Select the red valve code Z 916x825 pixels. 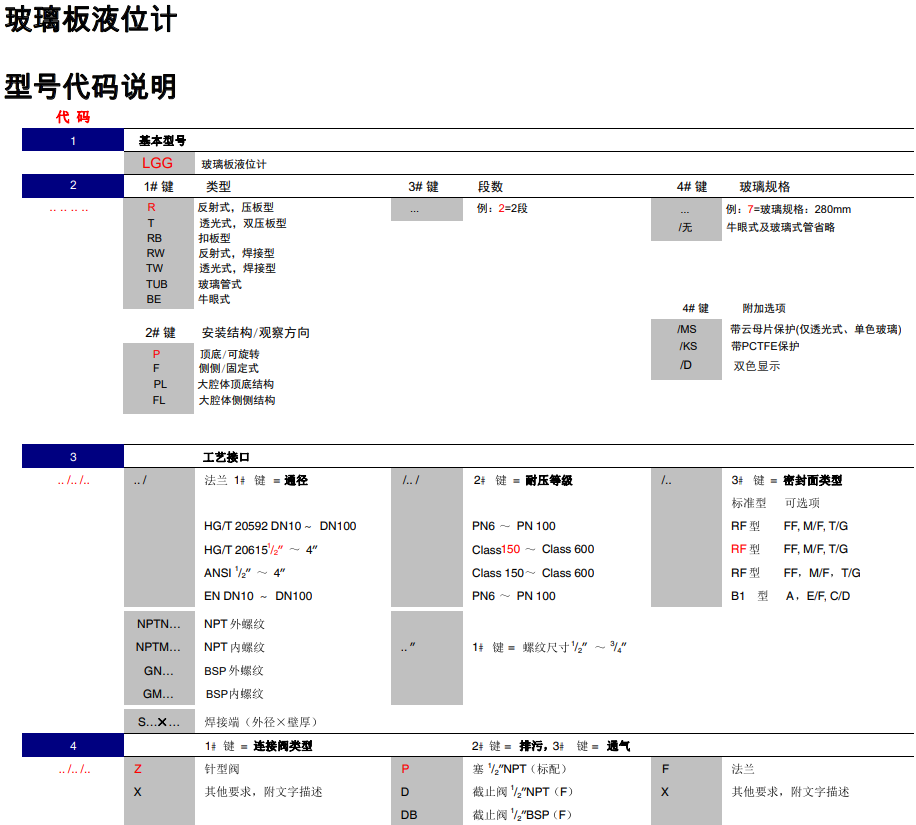(138, 769)
